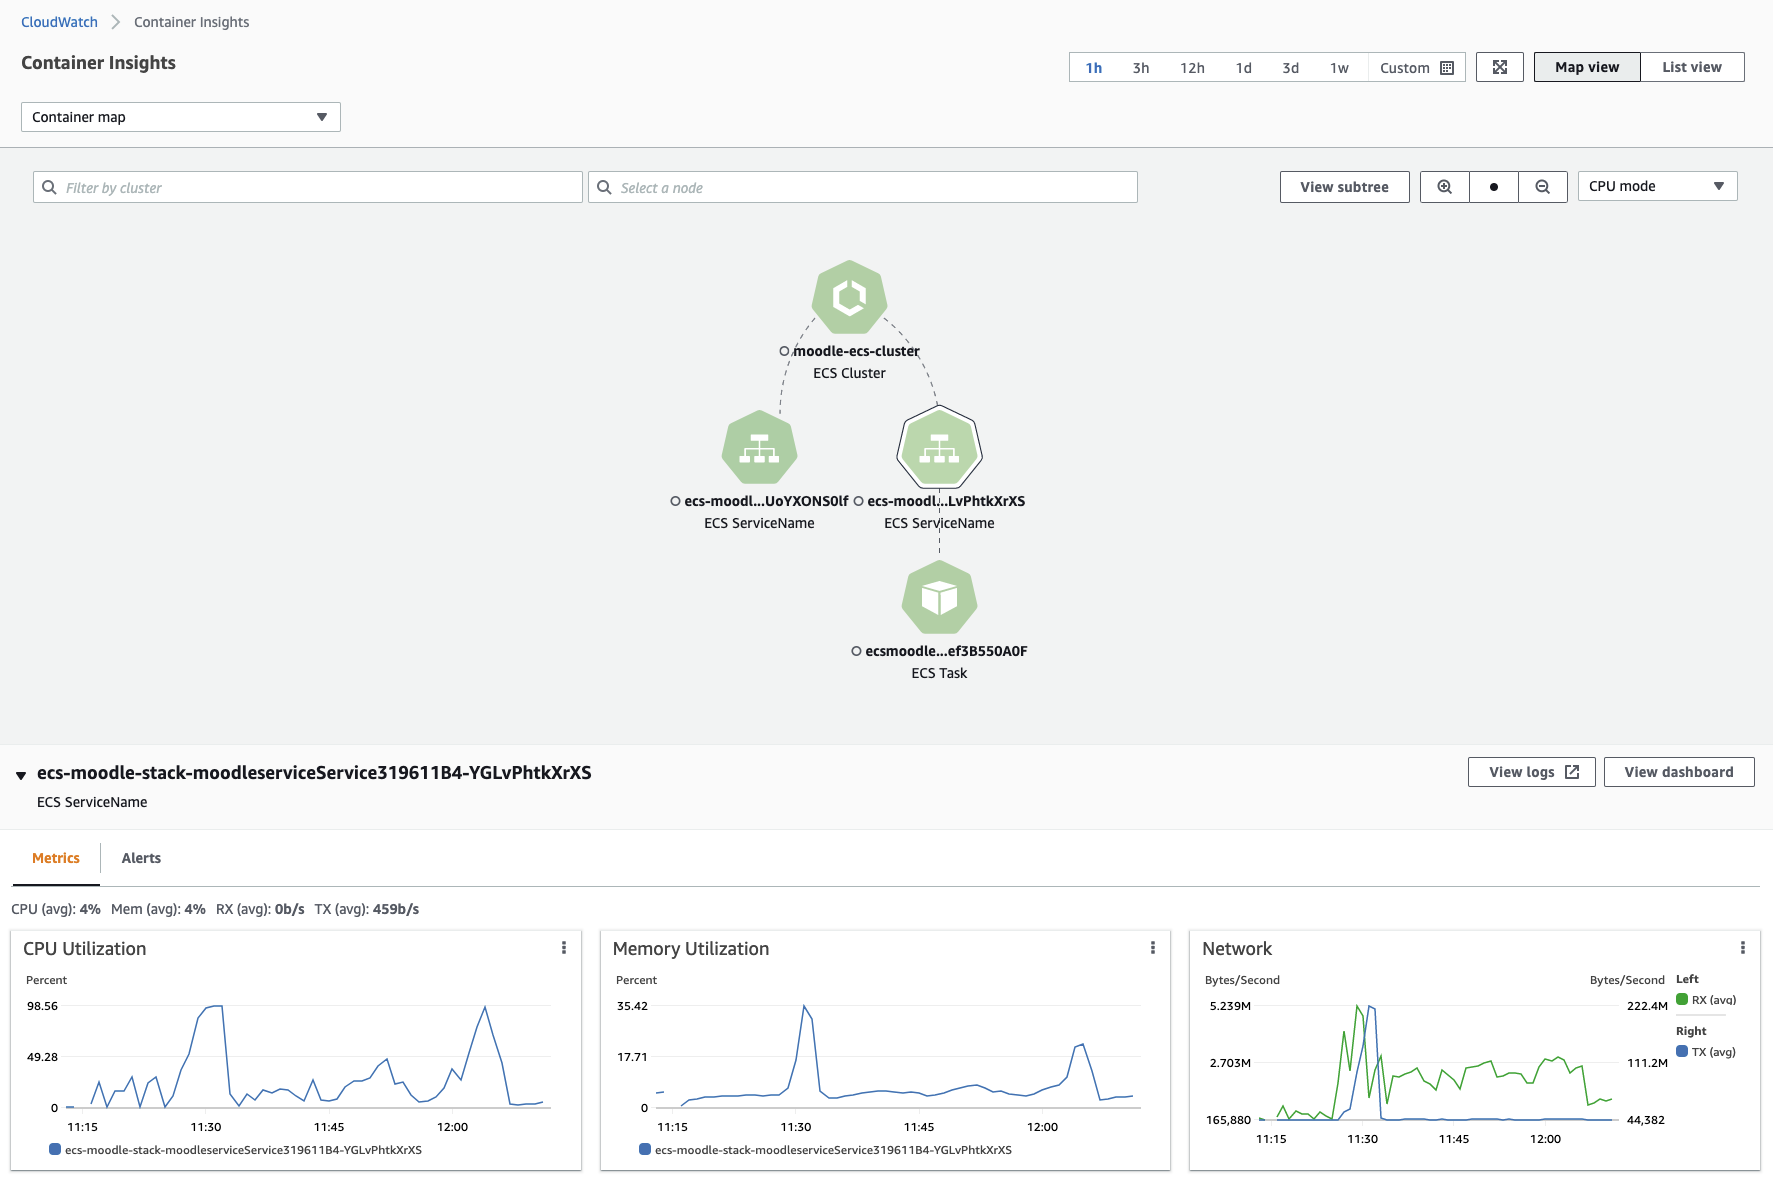Click the zoom in magnifier icon

coord(1444,187)
